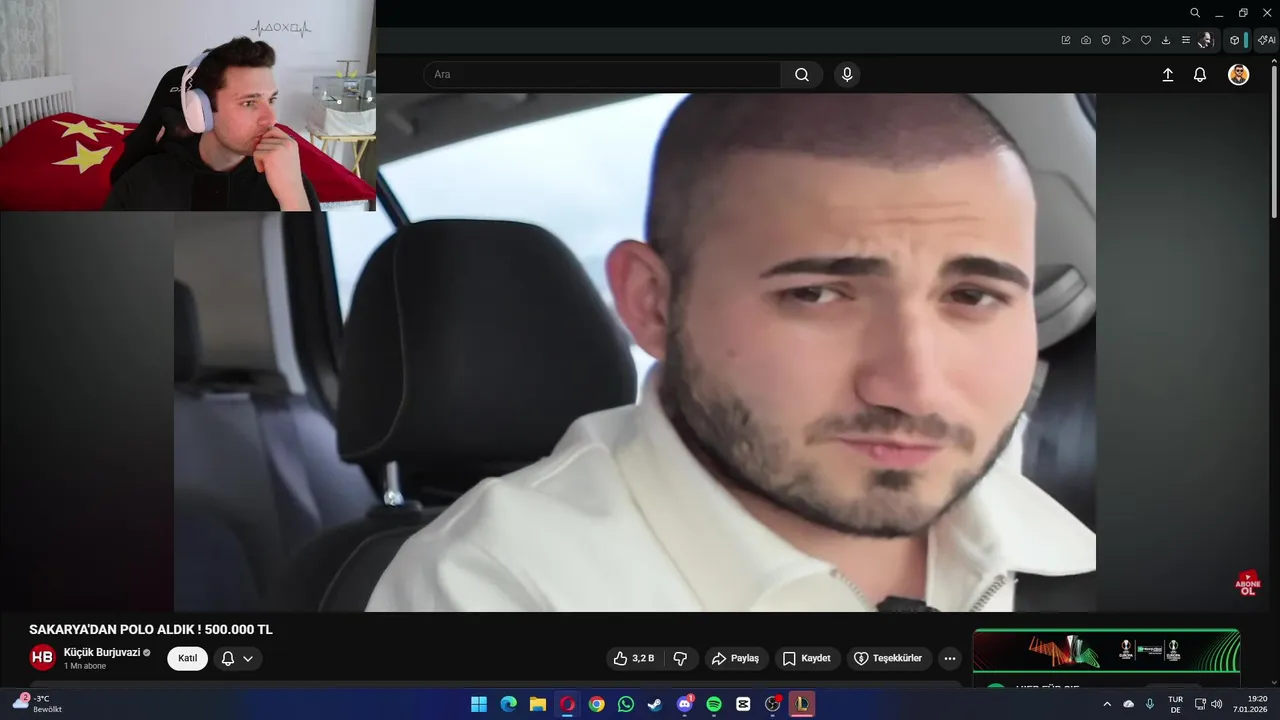The height and width of the screenshot is (720, 1280).
Task: Click the Kaydet save button
Action: (807, 658)
